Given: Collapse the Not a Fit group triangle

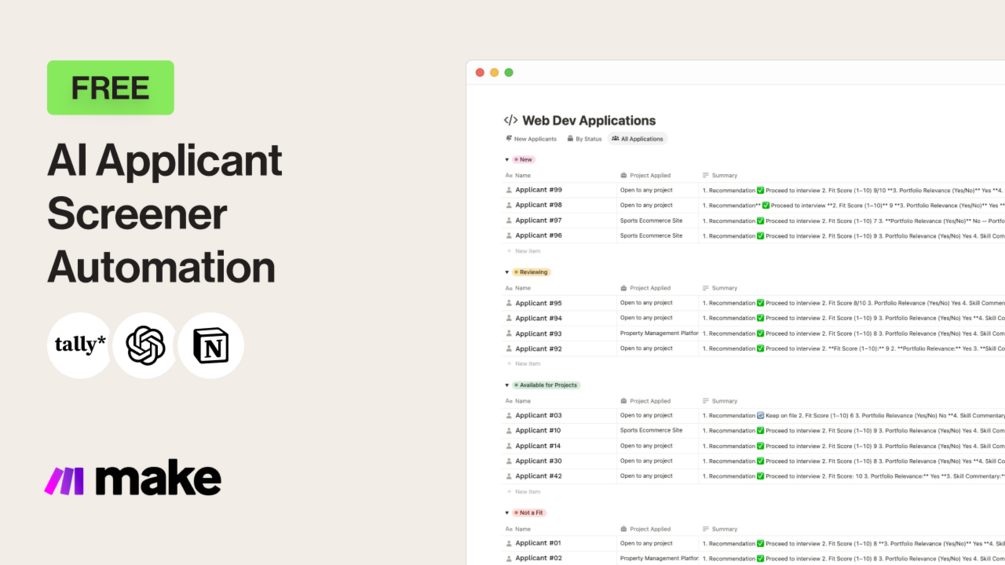Looking at the screenshot, I should (507, 512).
